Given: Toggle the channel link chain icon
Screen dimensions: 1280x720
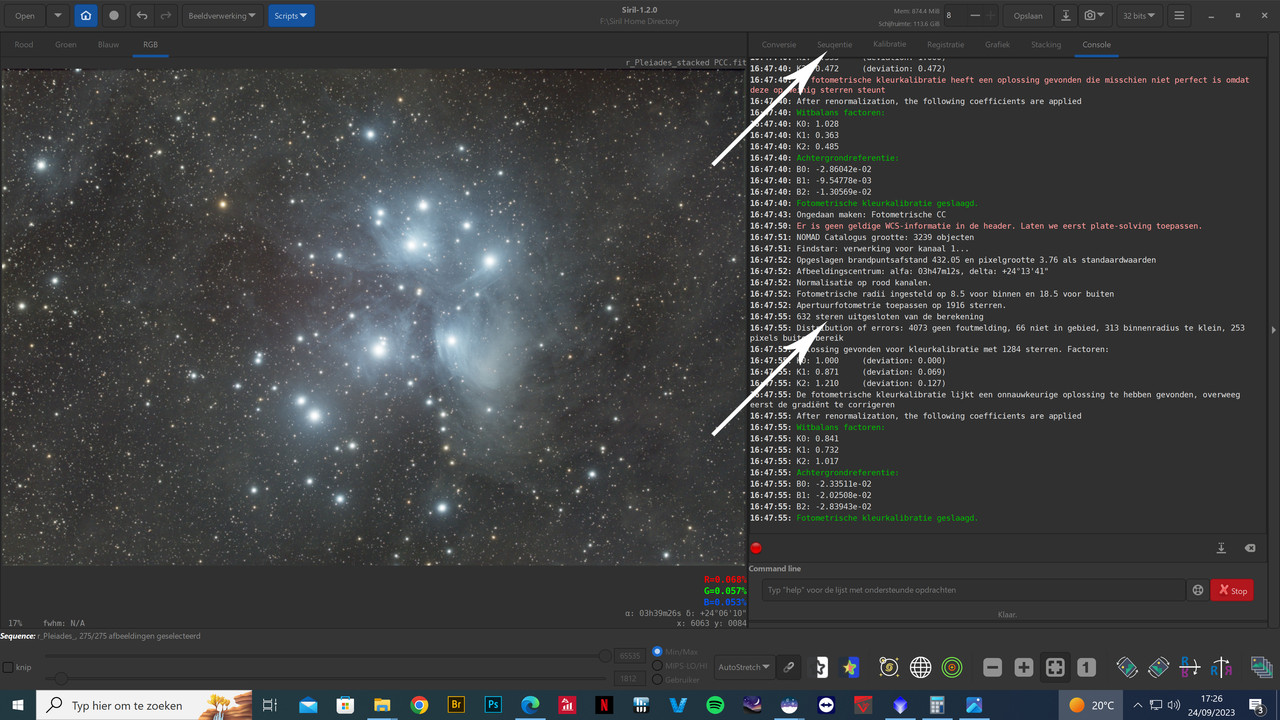Looking at the screenshot, I should [789, 667].
